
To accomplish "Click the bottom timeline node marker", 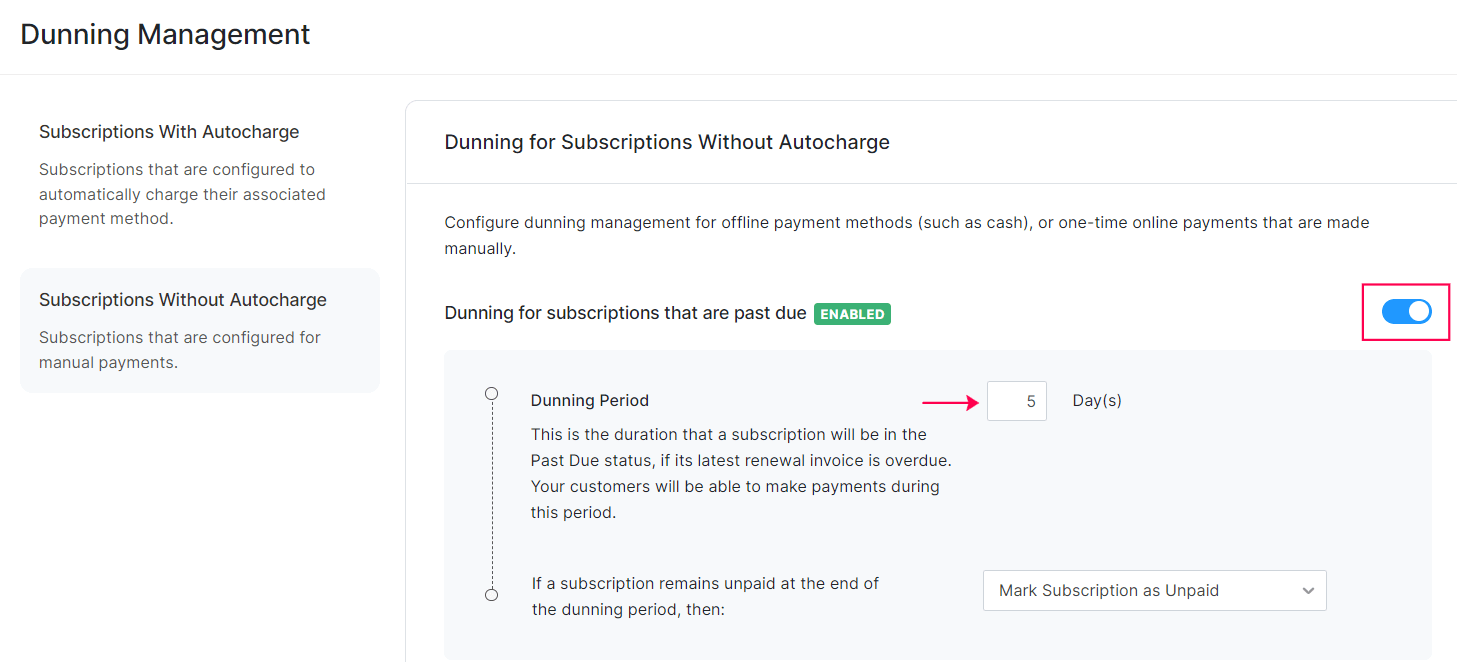I will point(491,593).
